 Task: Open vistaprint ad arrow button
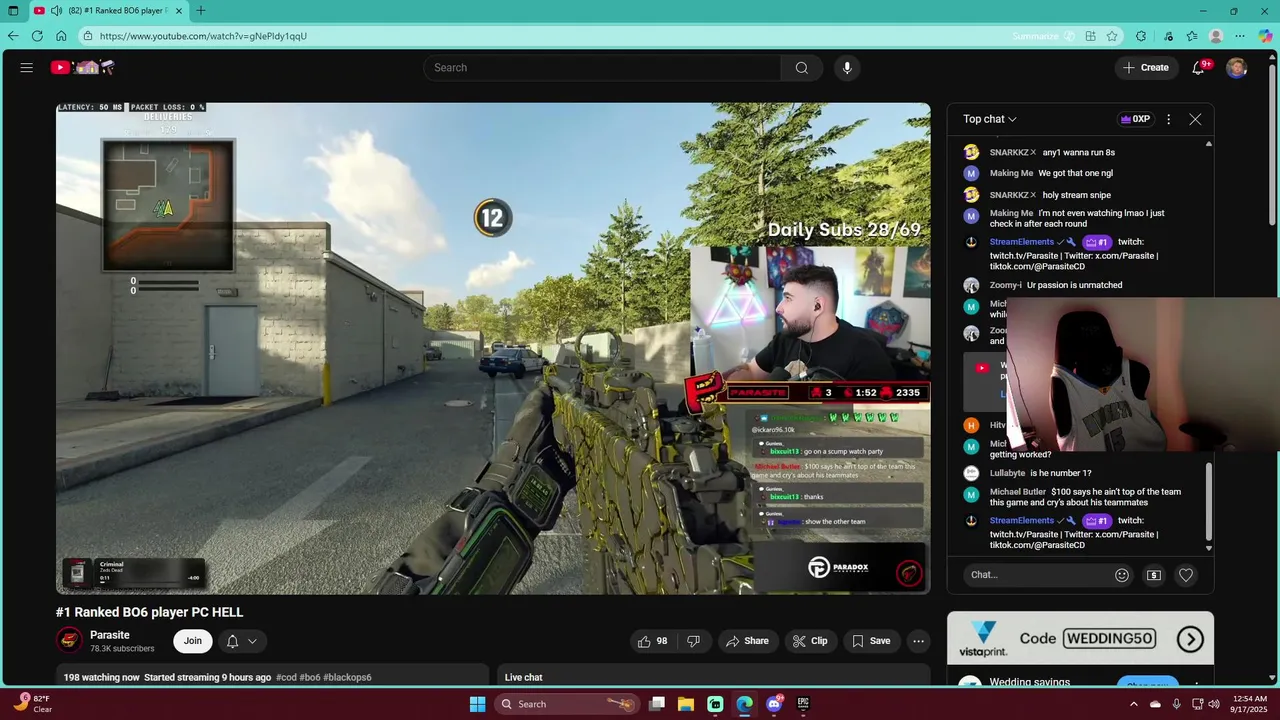click(1190, 639)
